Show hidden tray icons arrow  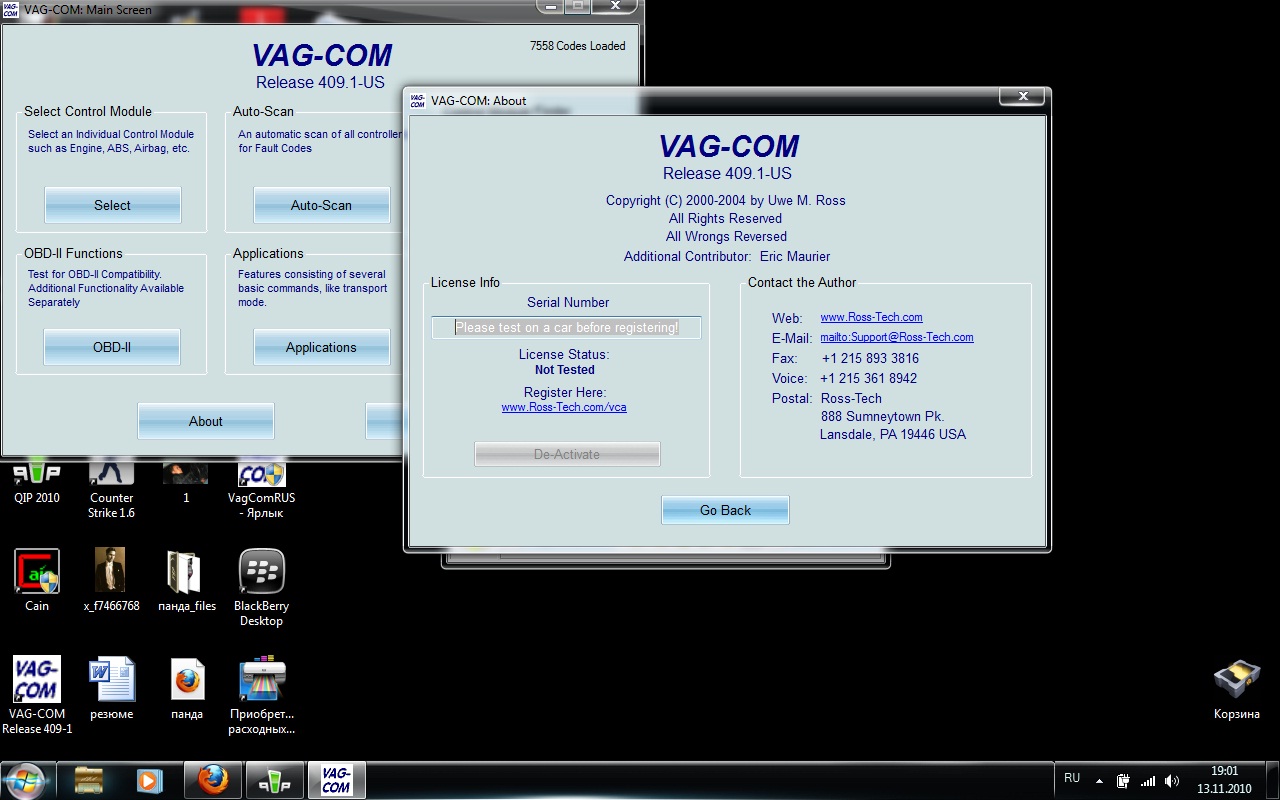[x=1099, y=780]
